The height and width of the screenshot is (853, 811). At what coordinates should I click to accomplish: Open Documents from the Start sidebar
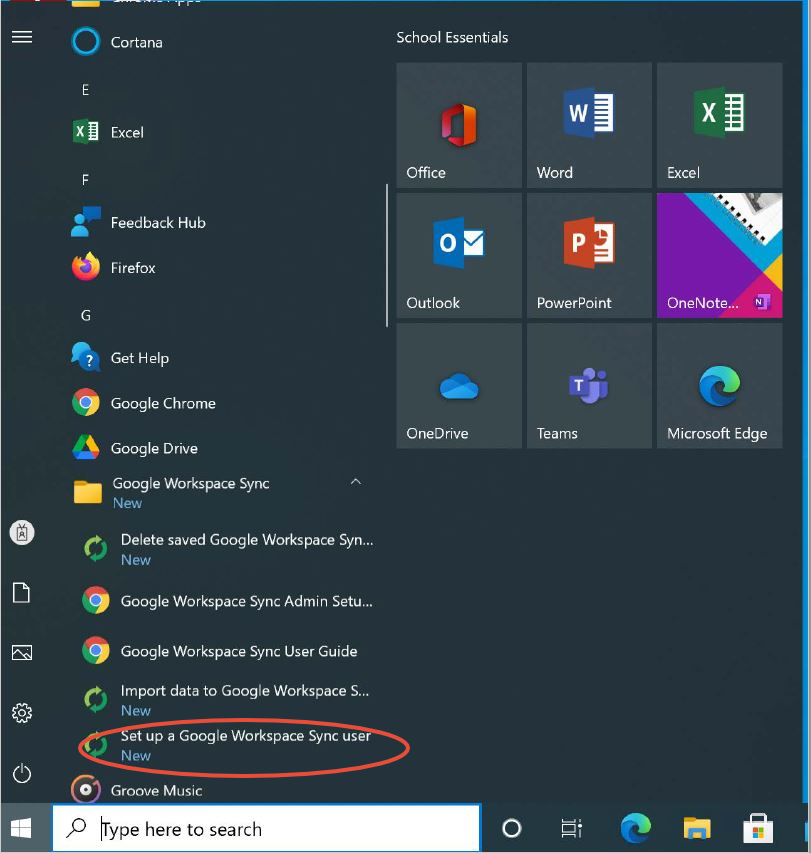22,592
